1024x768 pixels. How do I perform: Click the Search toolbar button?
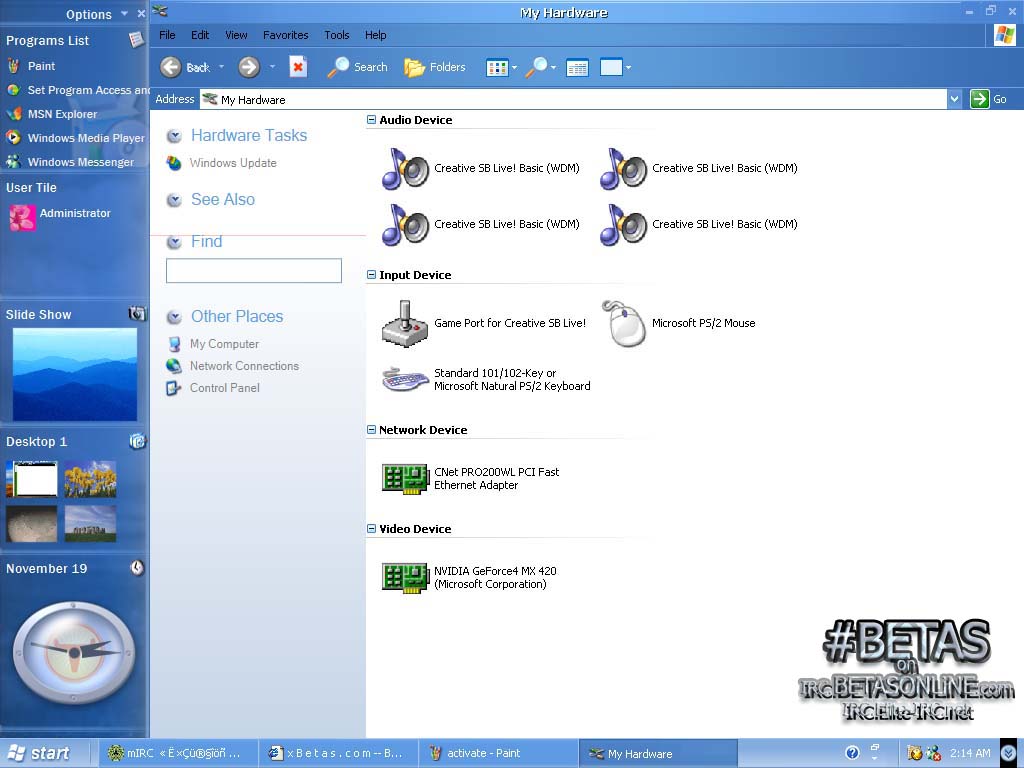click(357, 67)
